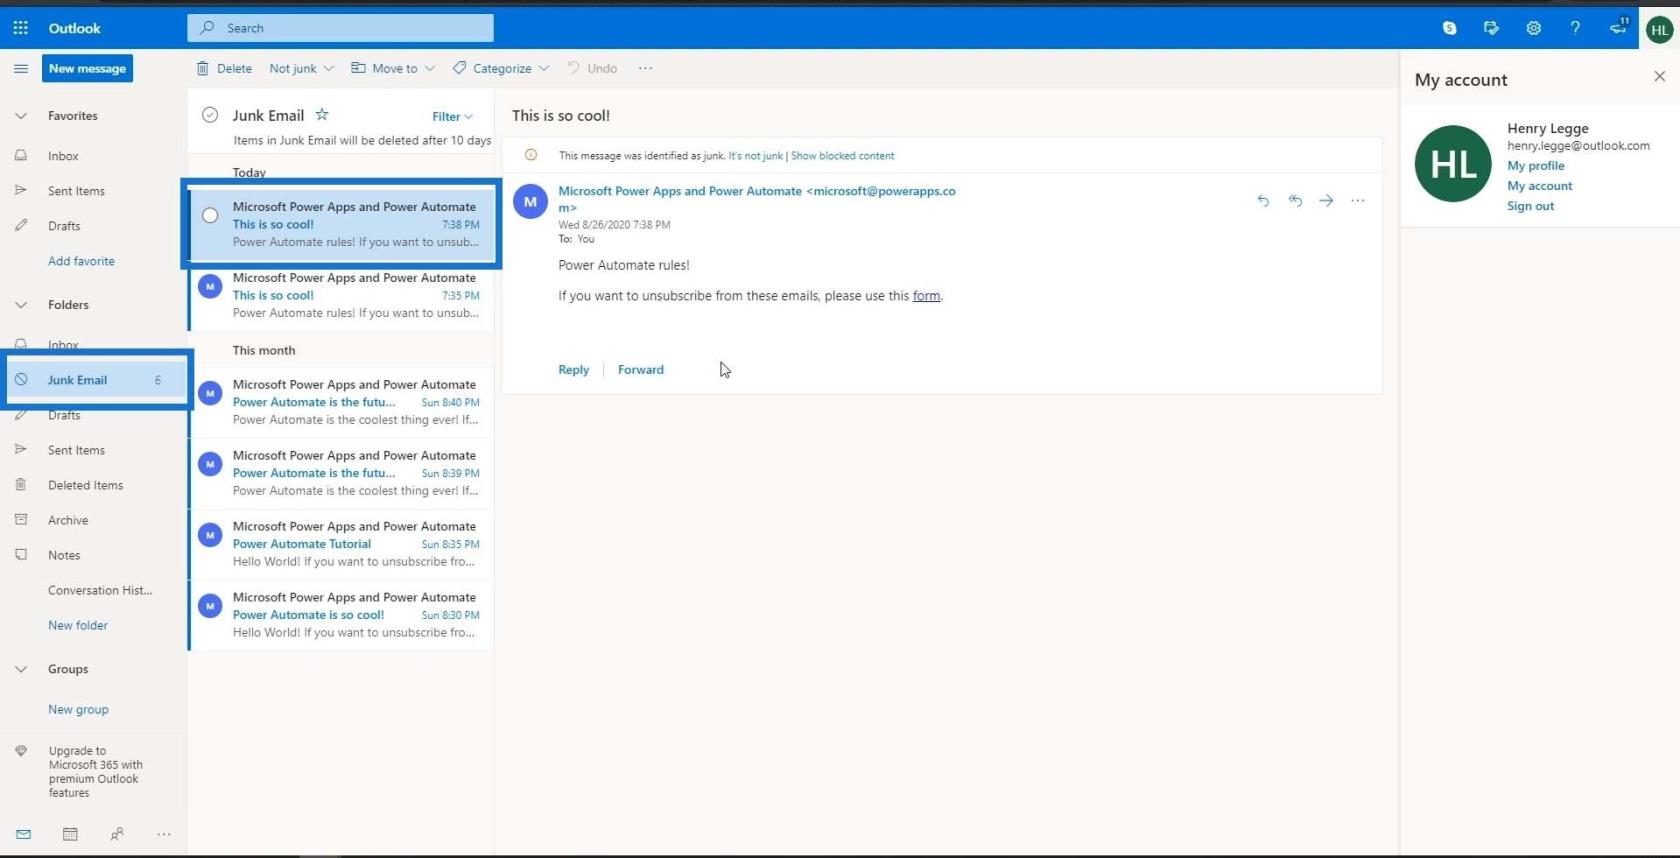This screenshot has width=1680, height=858.
Task: Click the Forward button below message
Action: pos(641,369)
